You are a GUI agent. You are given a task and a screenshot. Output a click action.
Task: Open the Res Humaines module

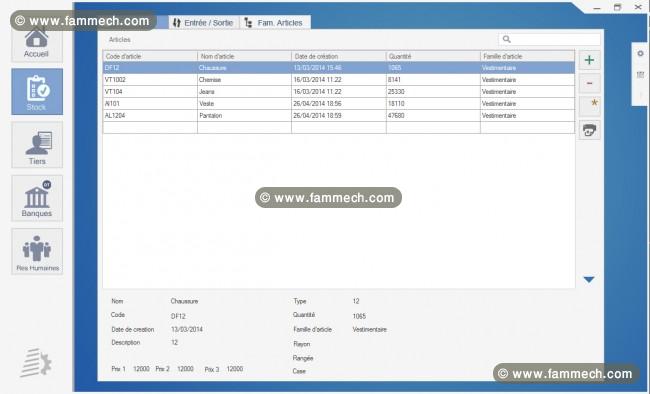point(37,251)
